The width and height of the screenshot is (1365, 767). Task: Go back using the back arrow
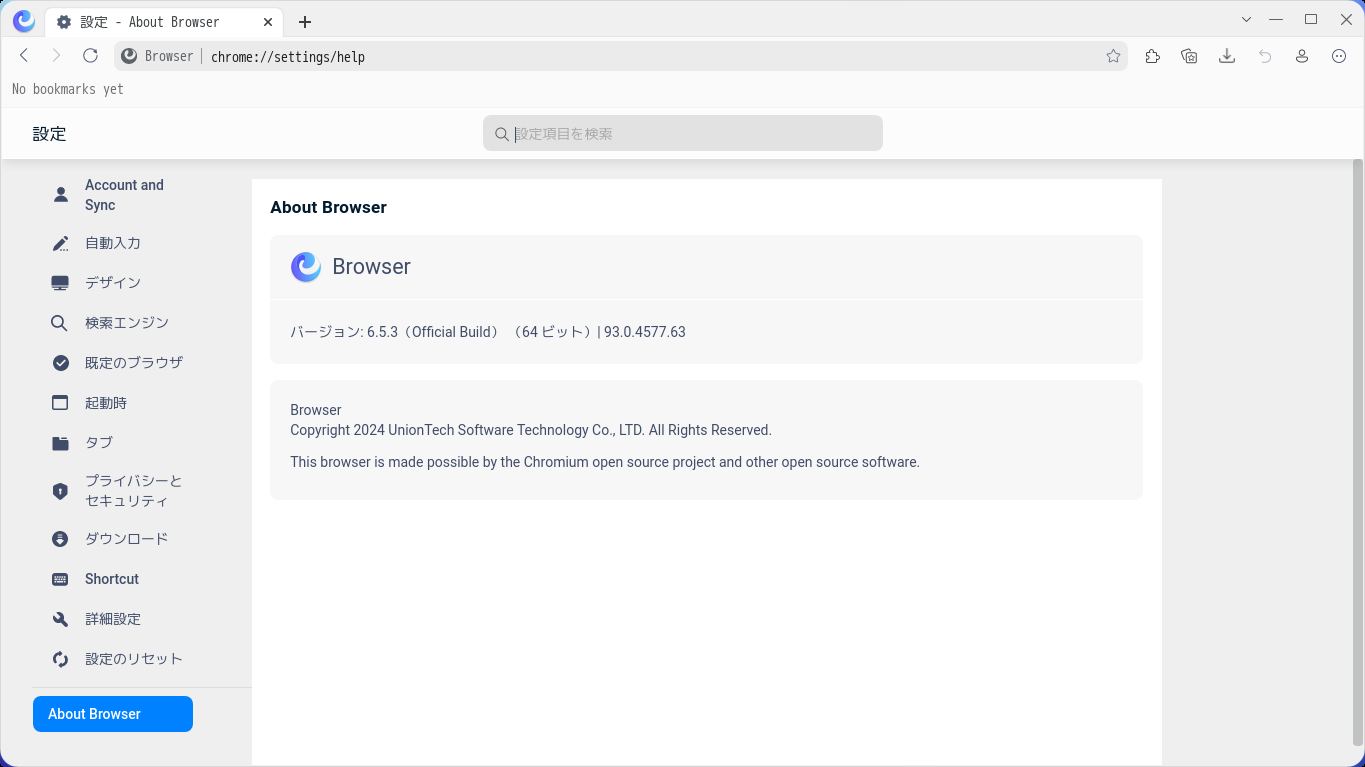click(x=25, y=56)
